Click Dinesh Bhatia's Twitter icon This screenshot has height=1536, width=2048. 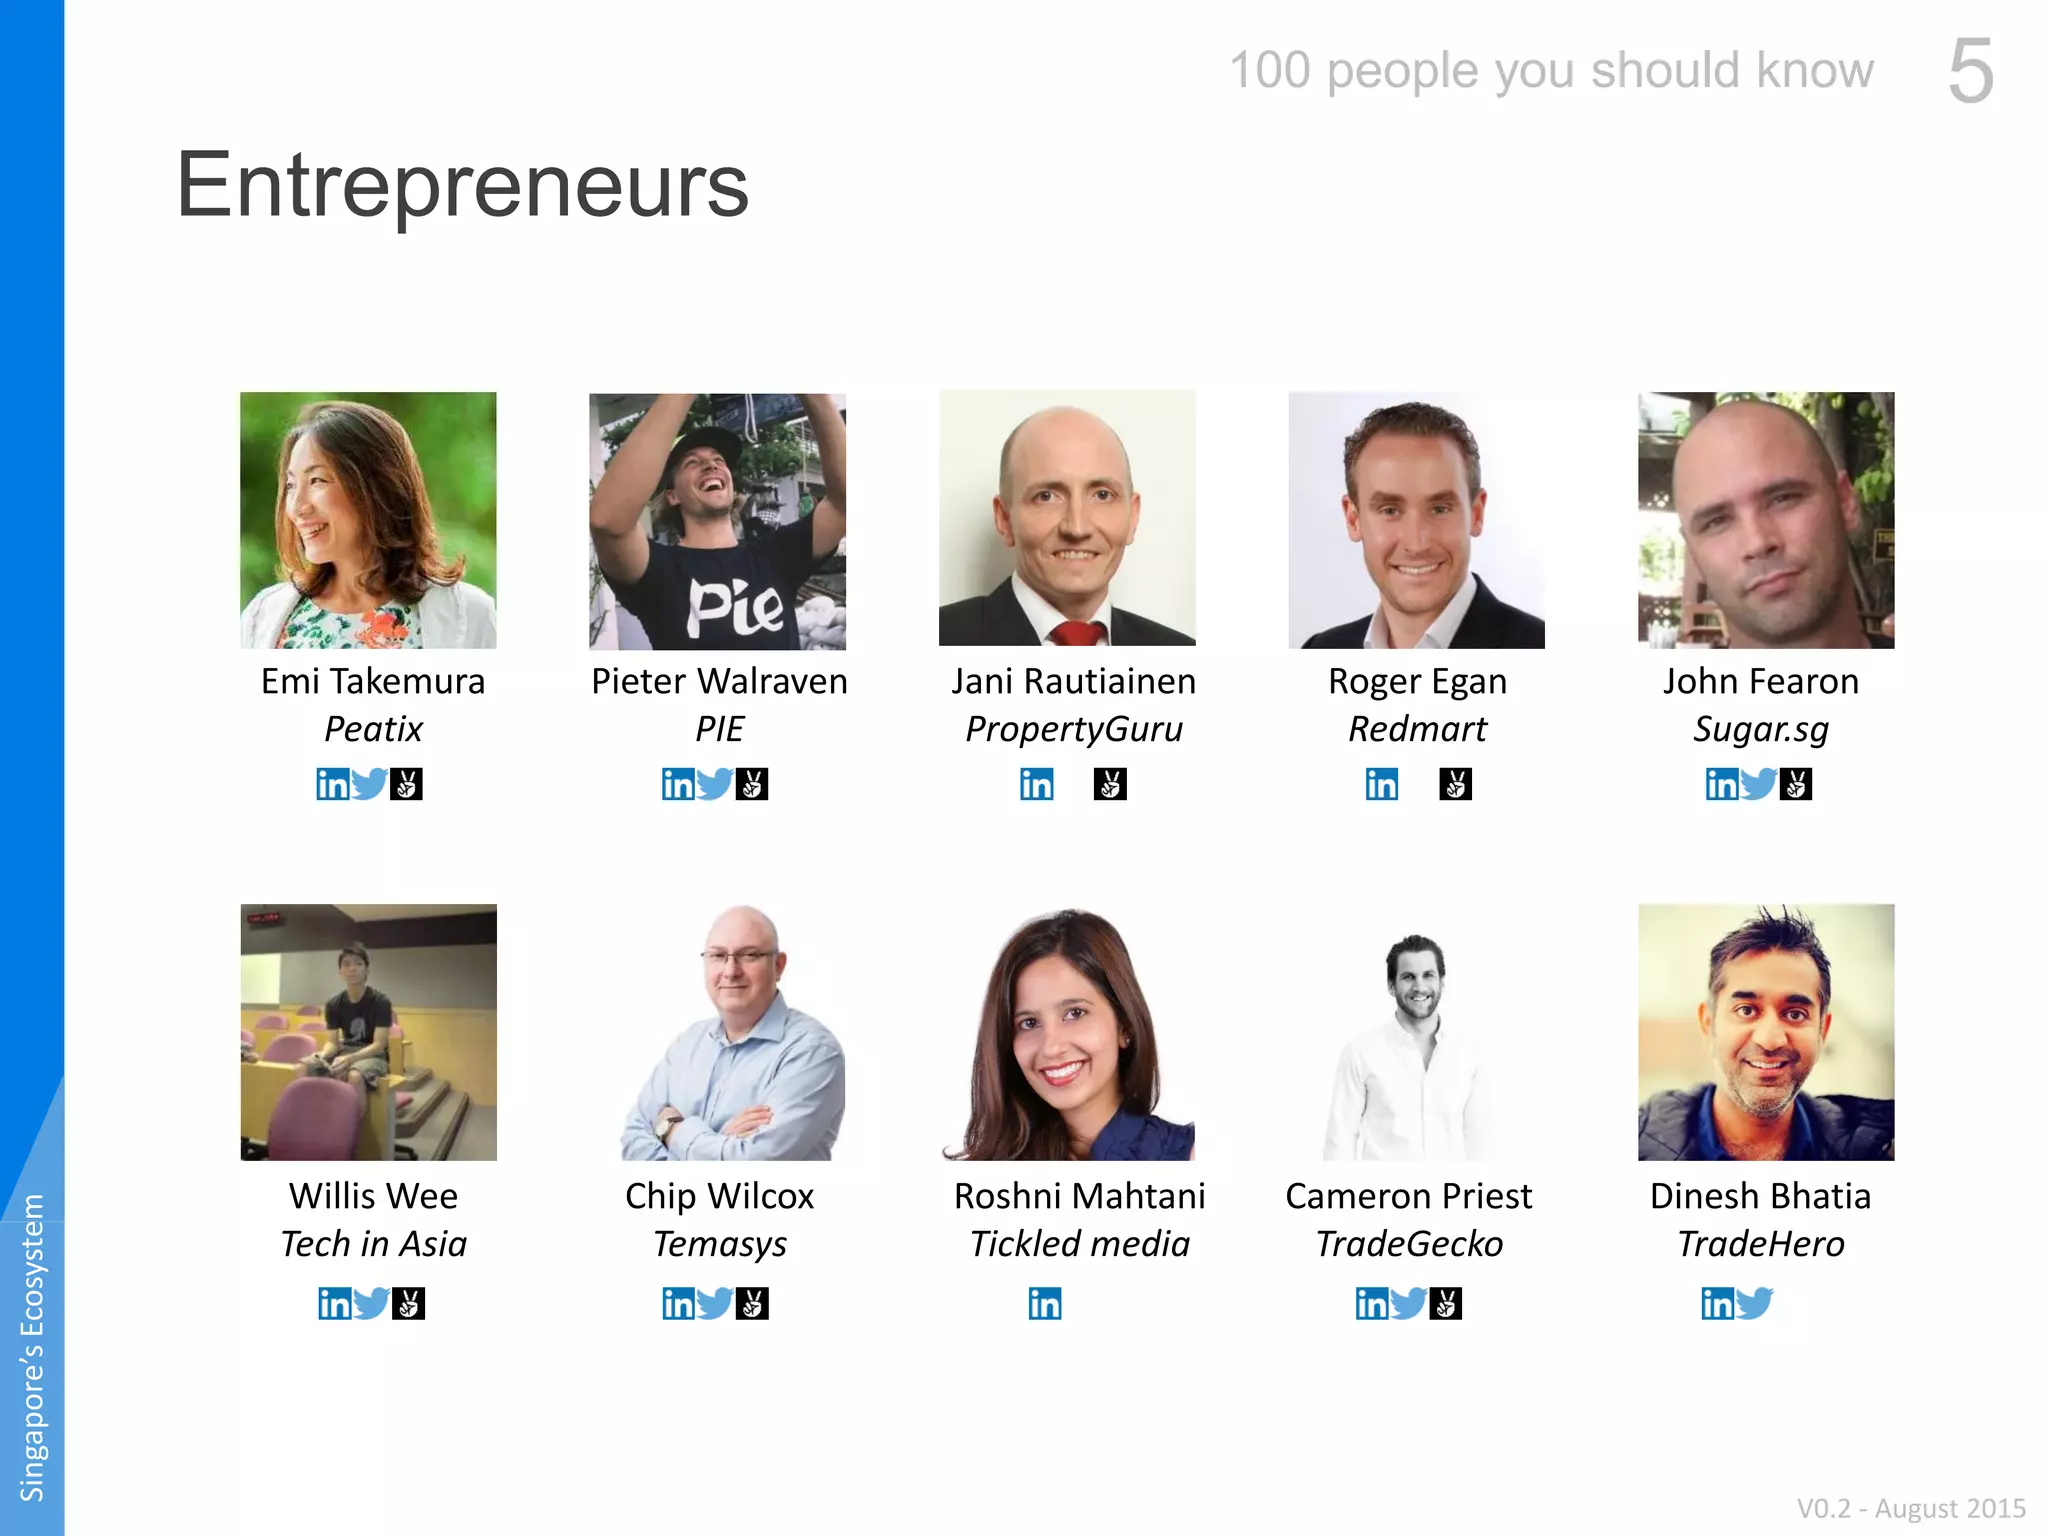pos(1755,1304)
